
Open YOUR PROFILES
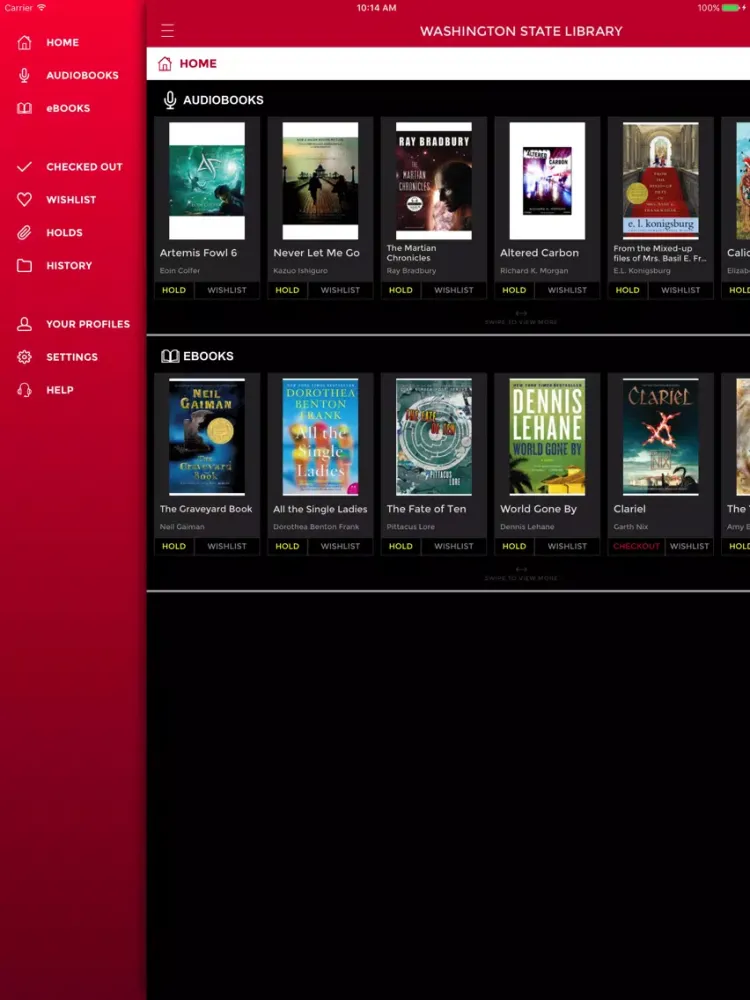[x=88, y=324]
